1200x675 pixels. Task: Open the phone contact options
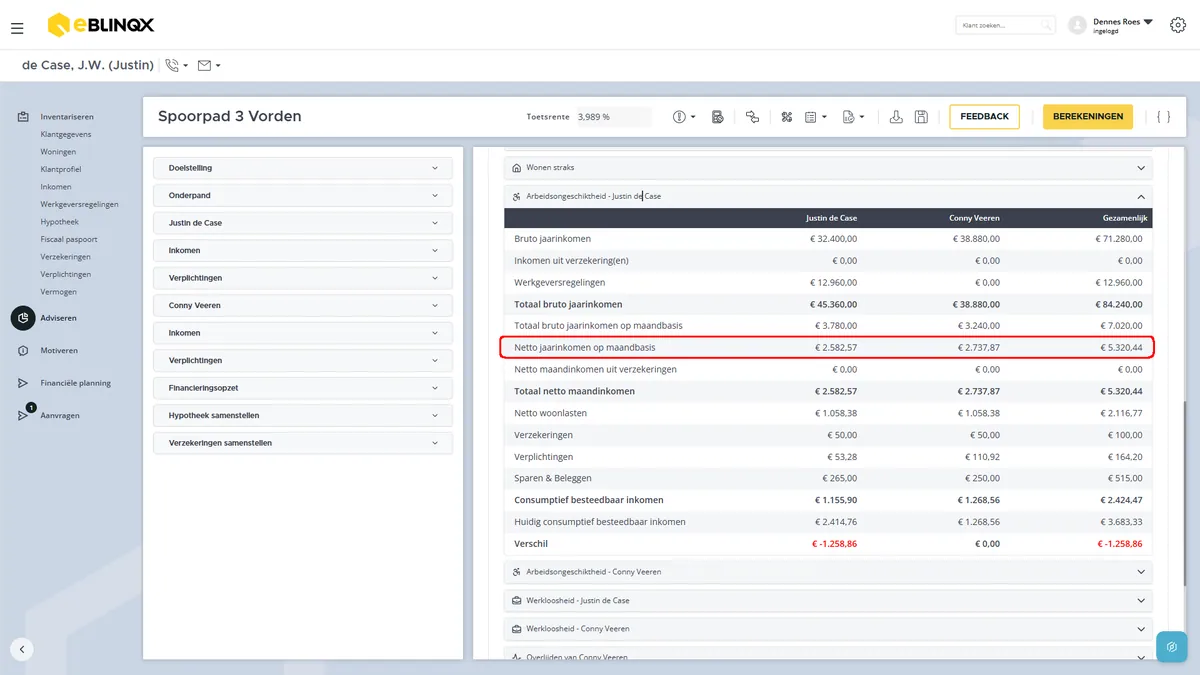click(x=177, y=66)
